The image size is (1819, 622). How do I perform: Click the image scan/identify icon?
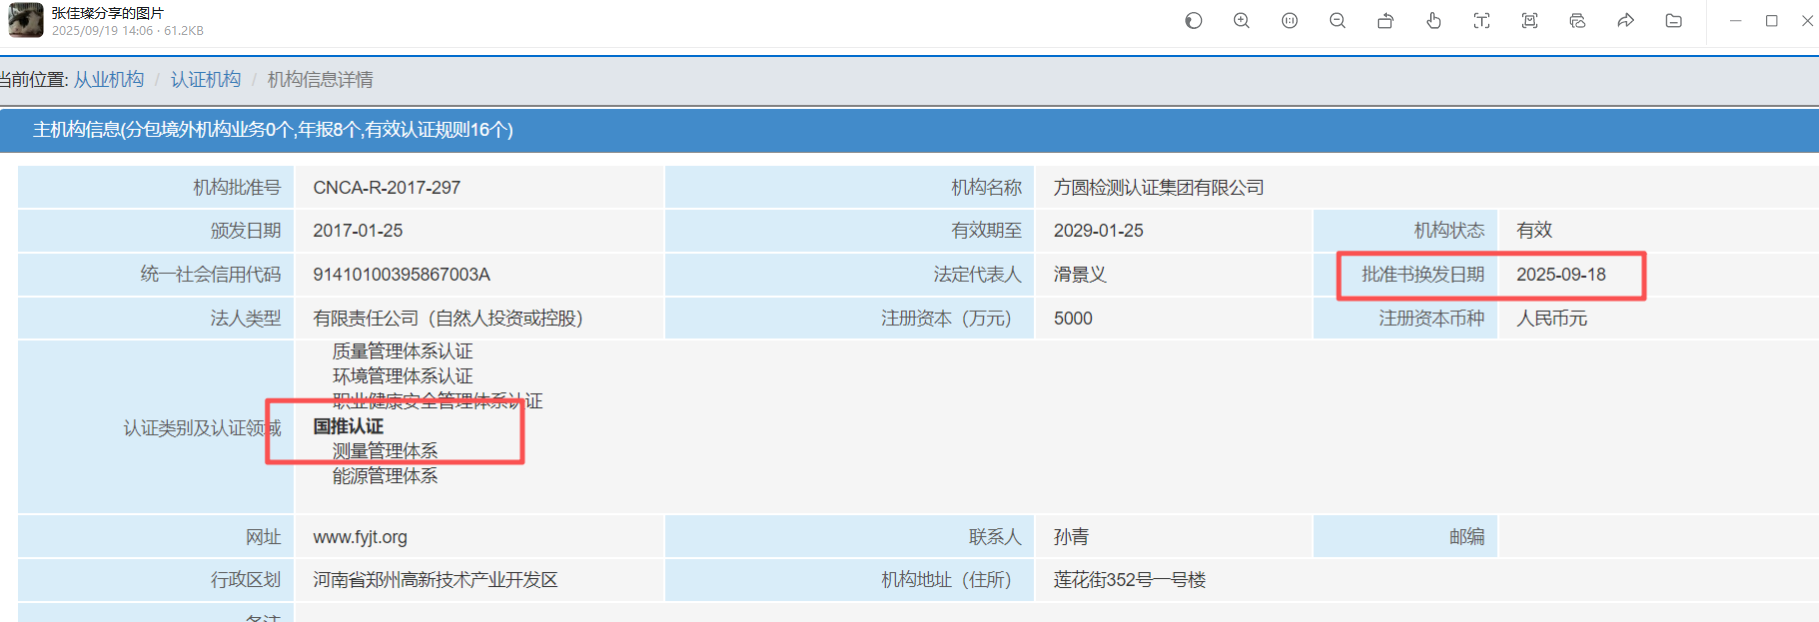[1529, 21]
